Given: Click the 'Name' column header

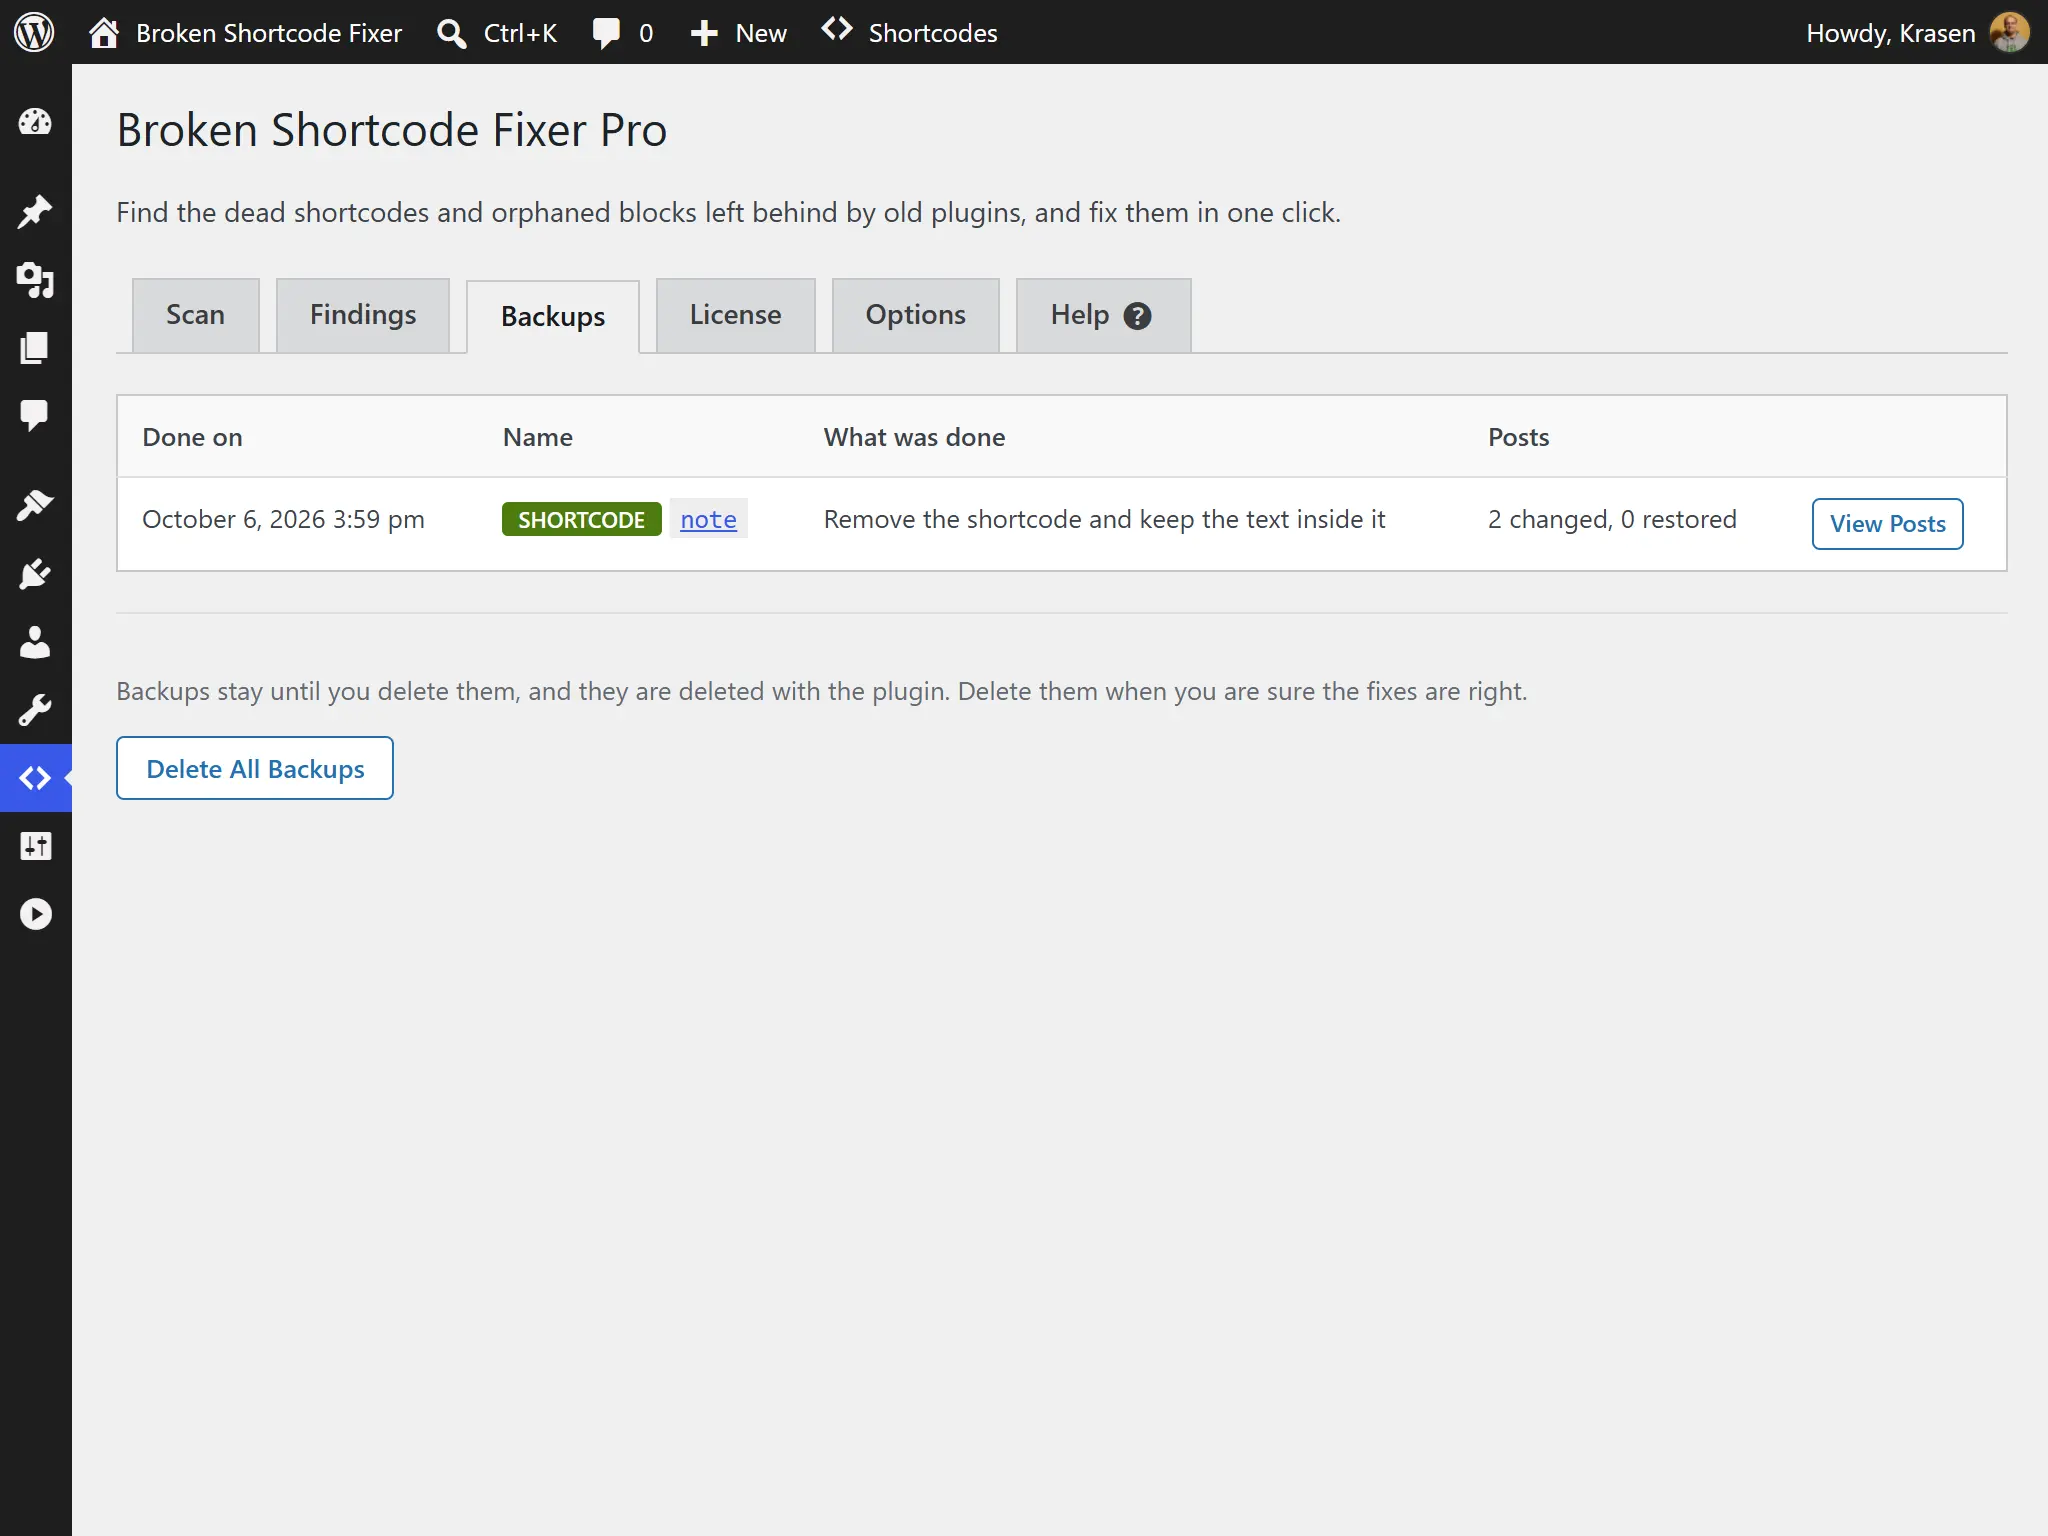Looking at the screenshot, I should coord(537,437).
